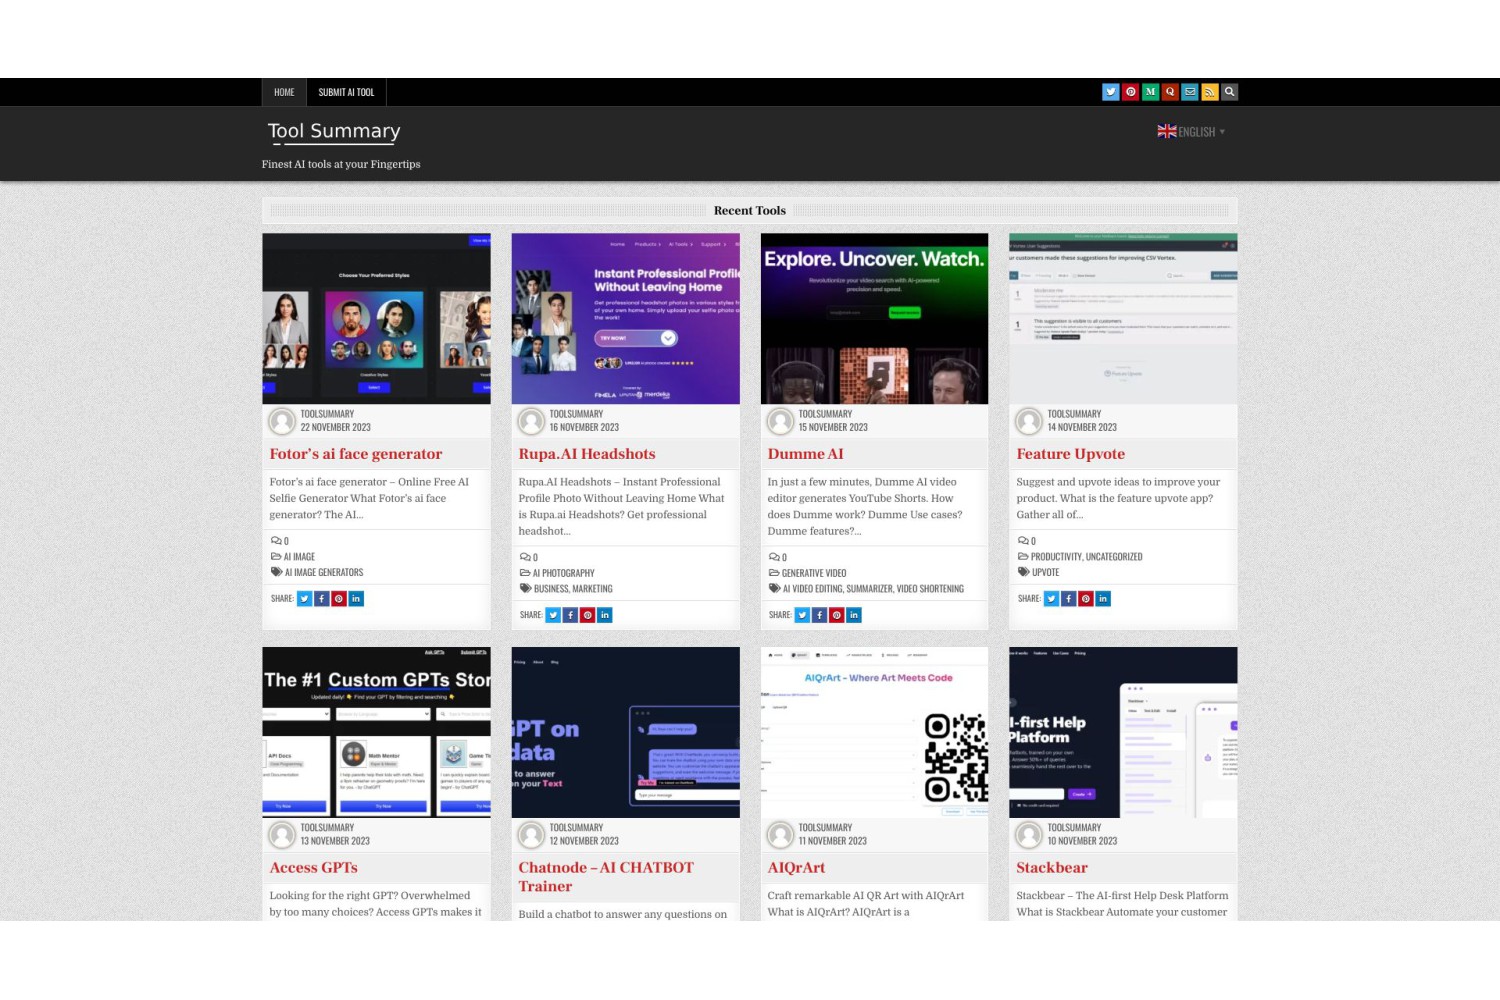
Task: Click the comment count on Dumme AI card
Action: pos(778,557)
